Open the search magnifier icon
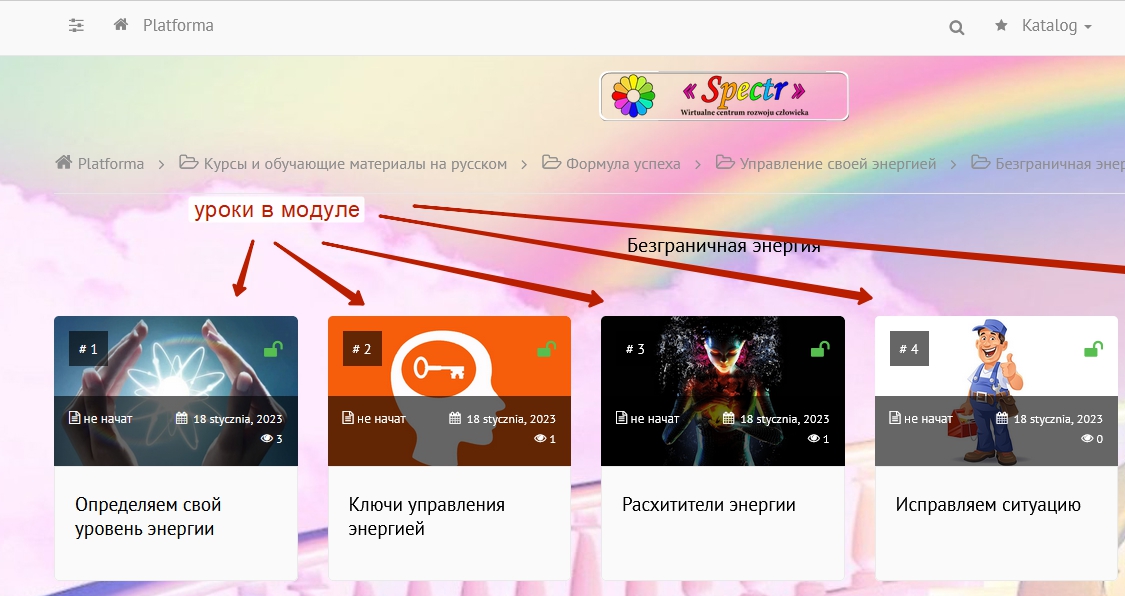This screenshot has width=1125, height=596. click(956, 27)
